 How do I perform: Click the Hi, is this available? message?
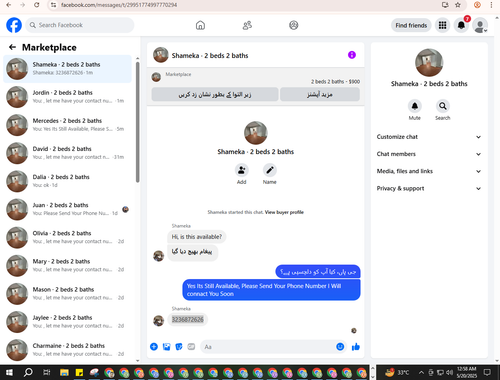point(197,237)
